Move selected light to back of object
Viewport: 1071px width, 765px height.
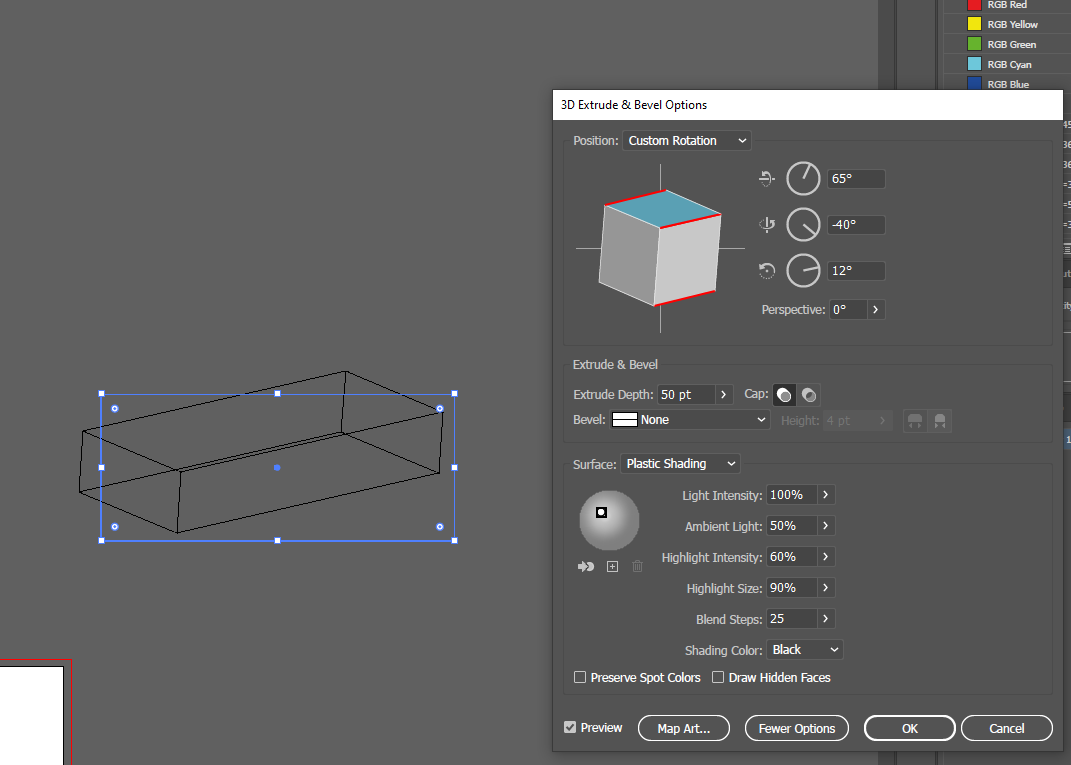586,567
